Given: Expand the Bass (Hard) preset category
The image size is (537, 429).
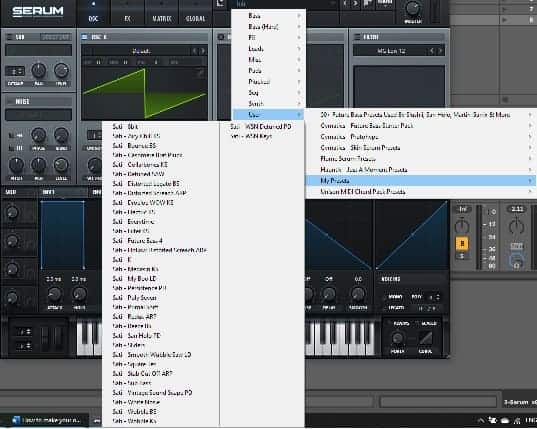Looking at the screenshot, I should coord(268,26).
